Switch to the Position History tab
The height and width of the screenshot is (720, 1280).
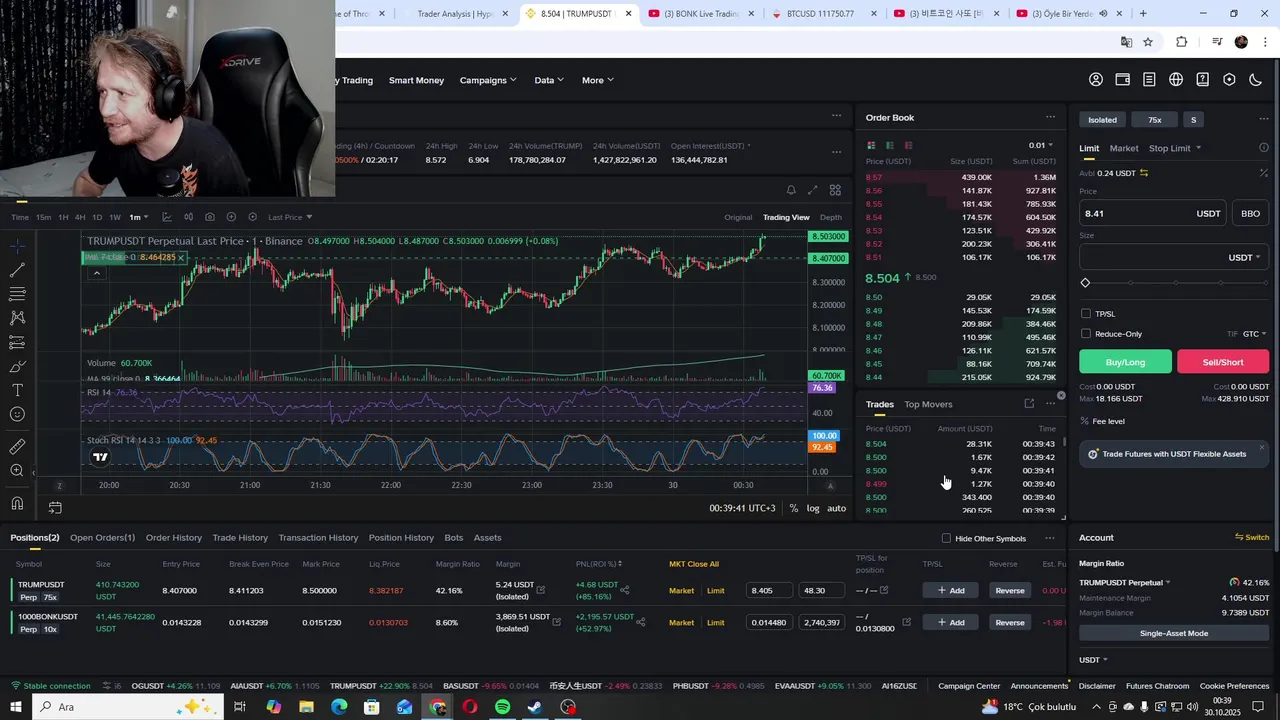click(x=401, y=538)
